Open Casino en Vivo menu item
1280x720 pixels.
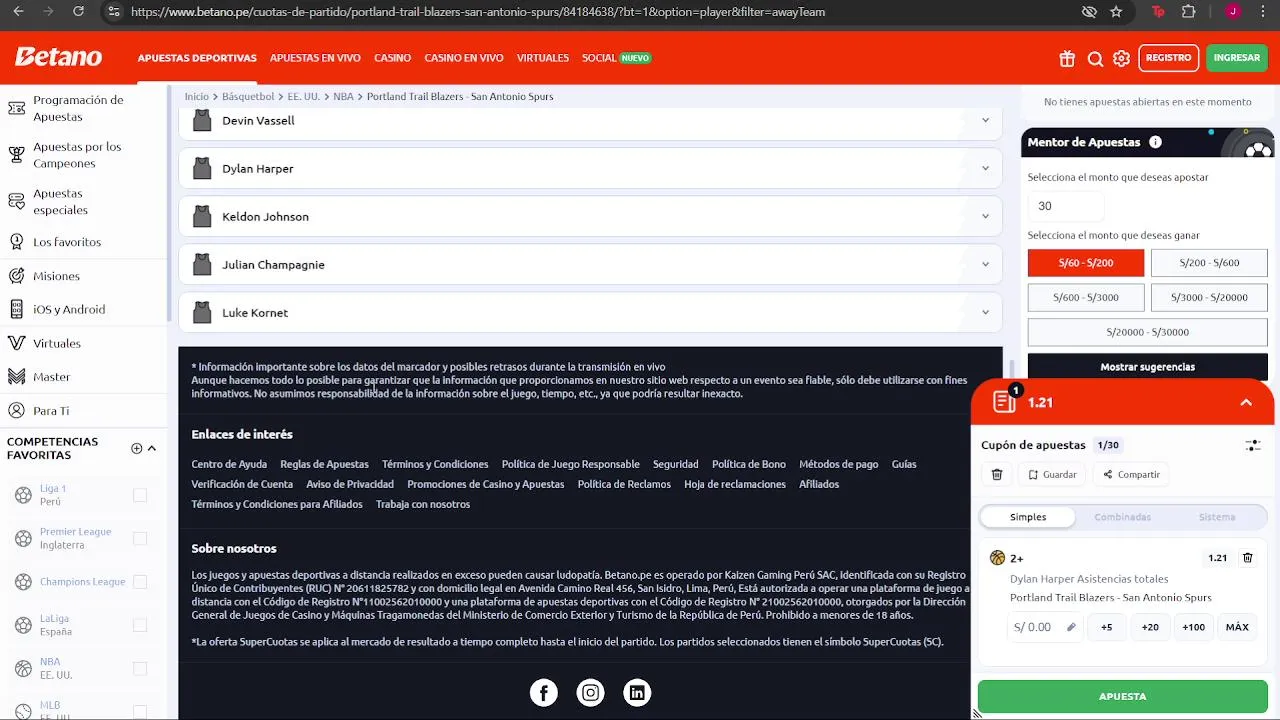[464, 58]
